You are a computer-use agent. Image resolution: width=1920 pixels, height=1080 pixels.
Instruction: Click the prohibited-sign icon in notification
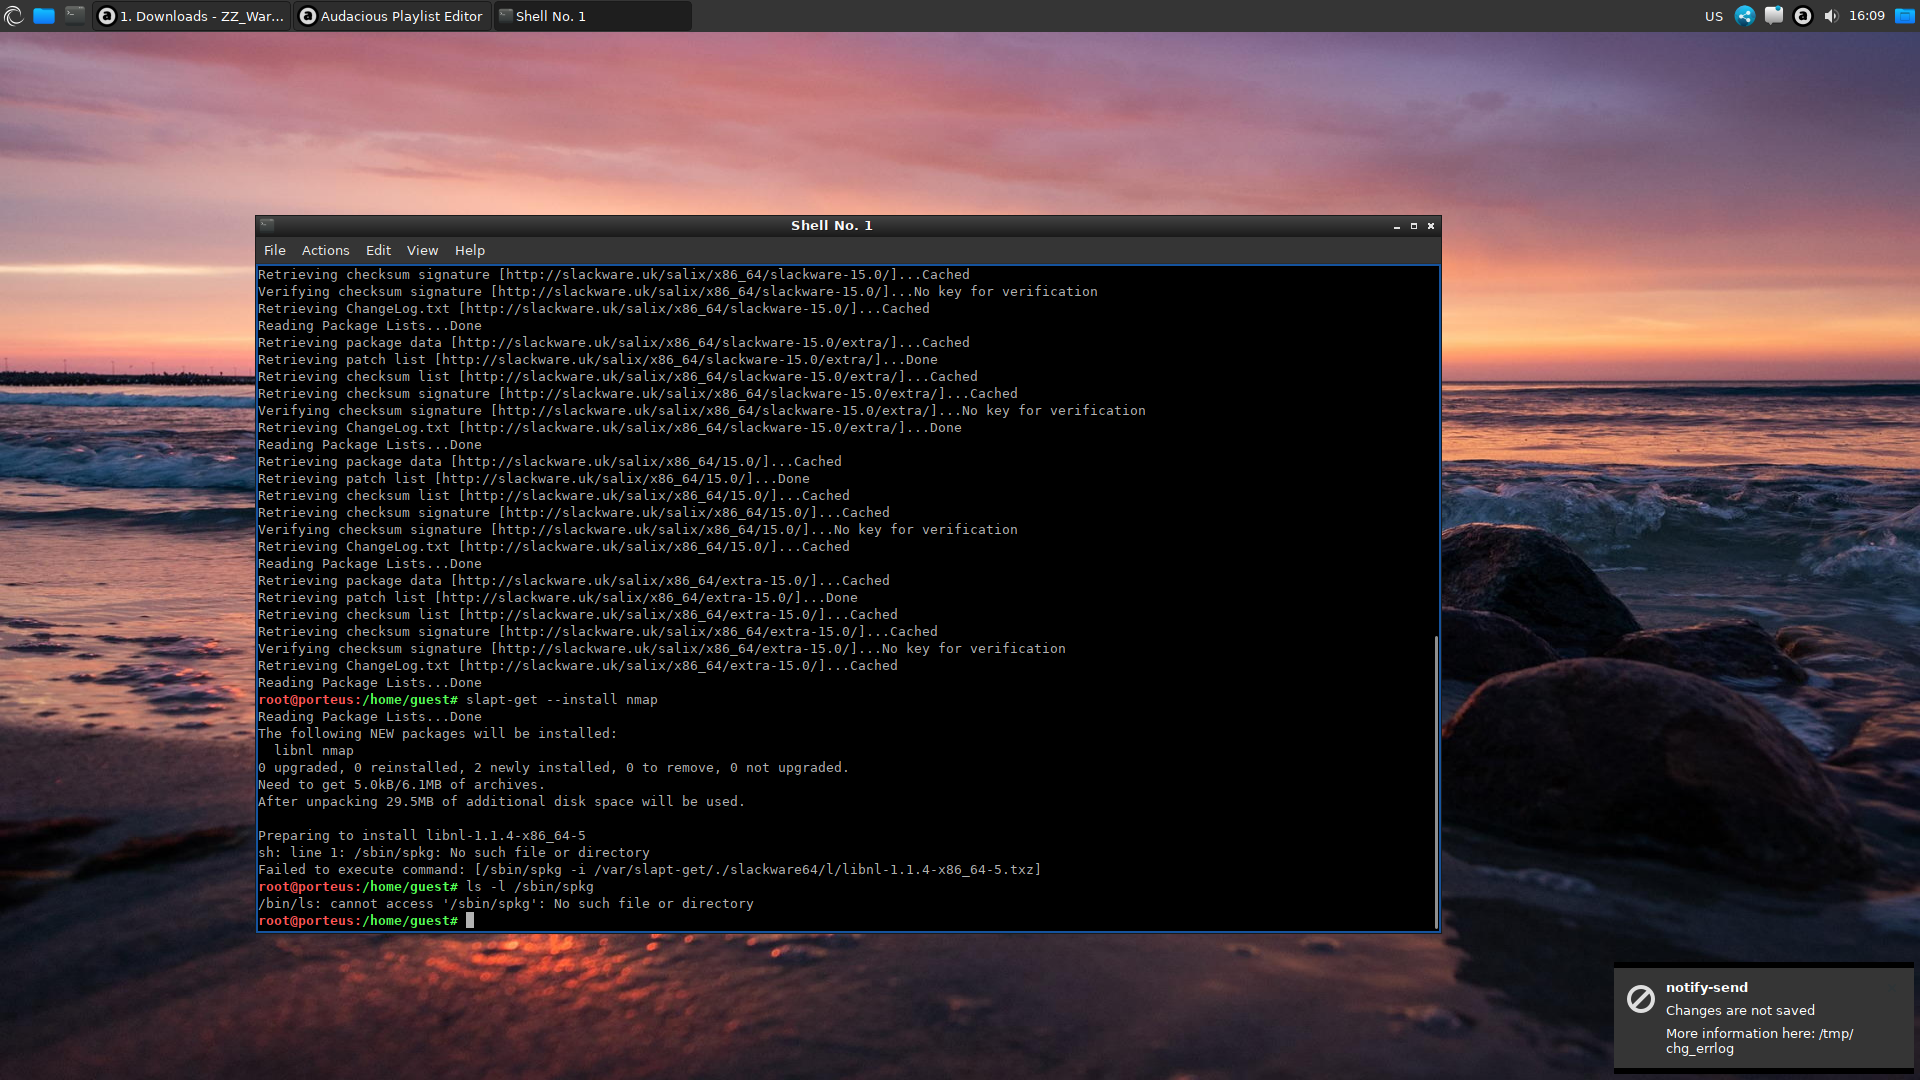(x=1641, y=999)
